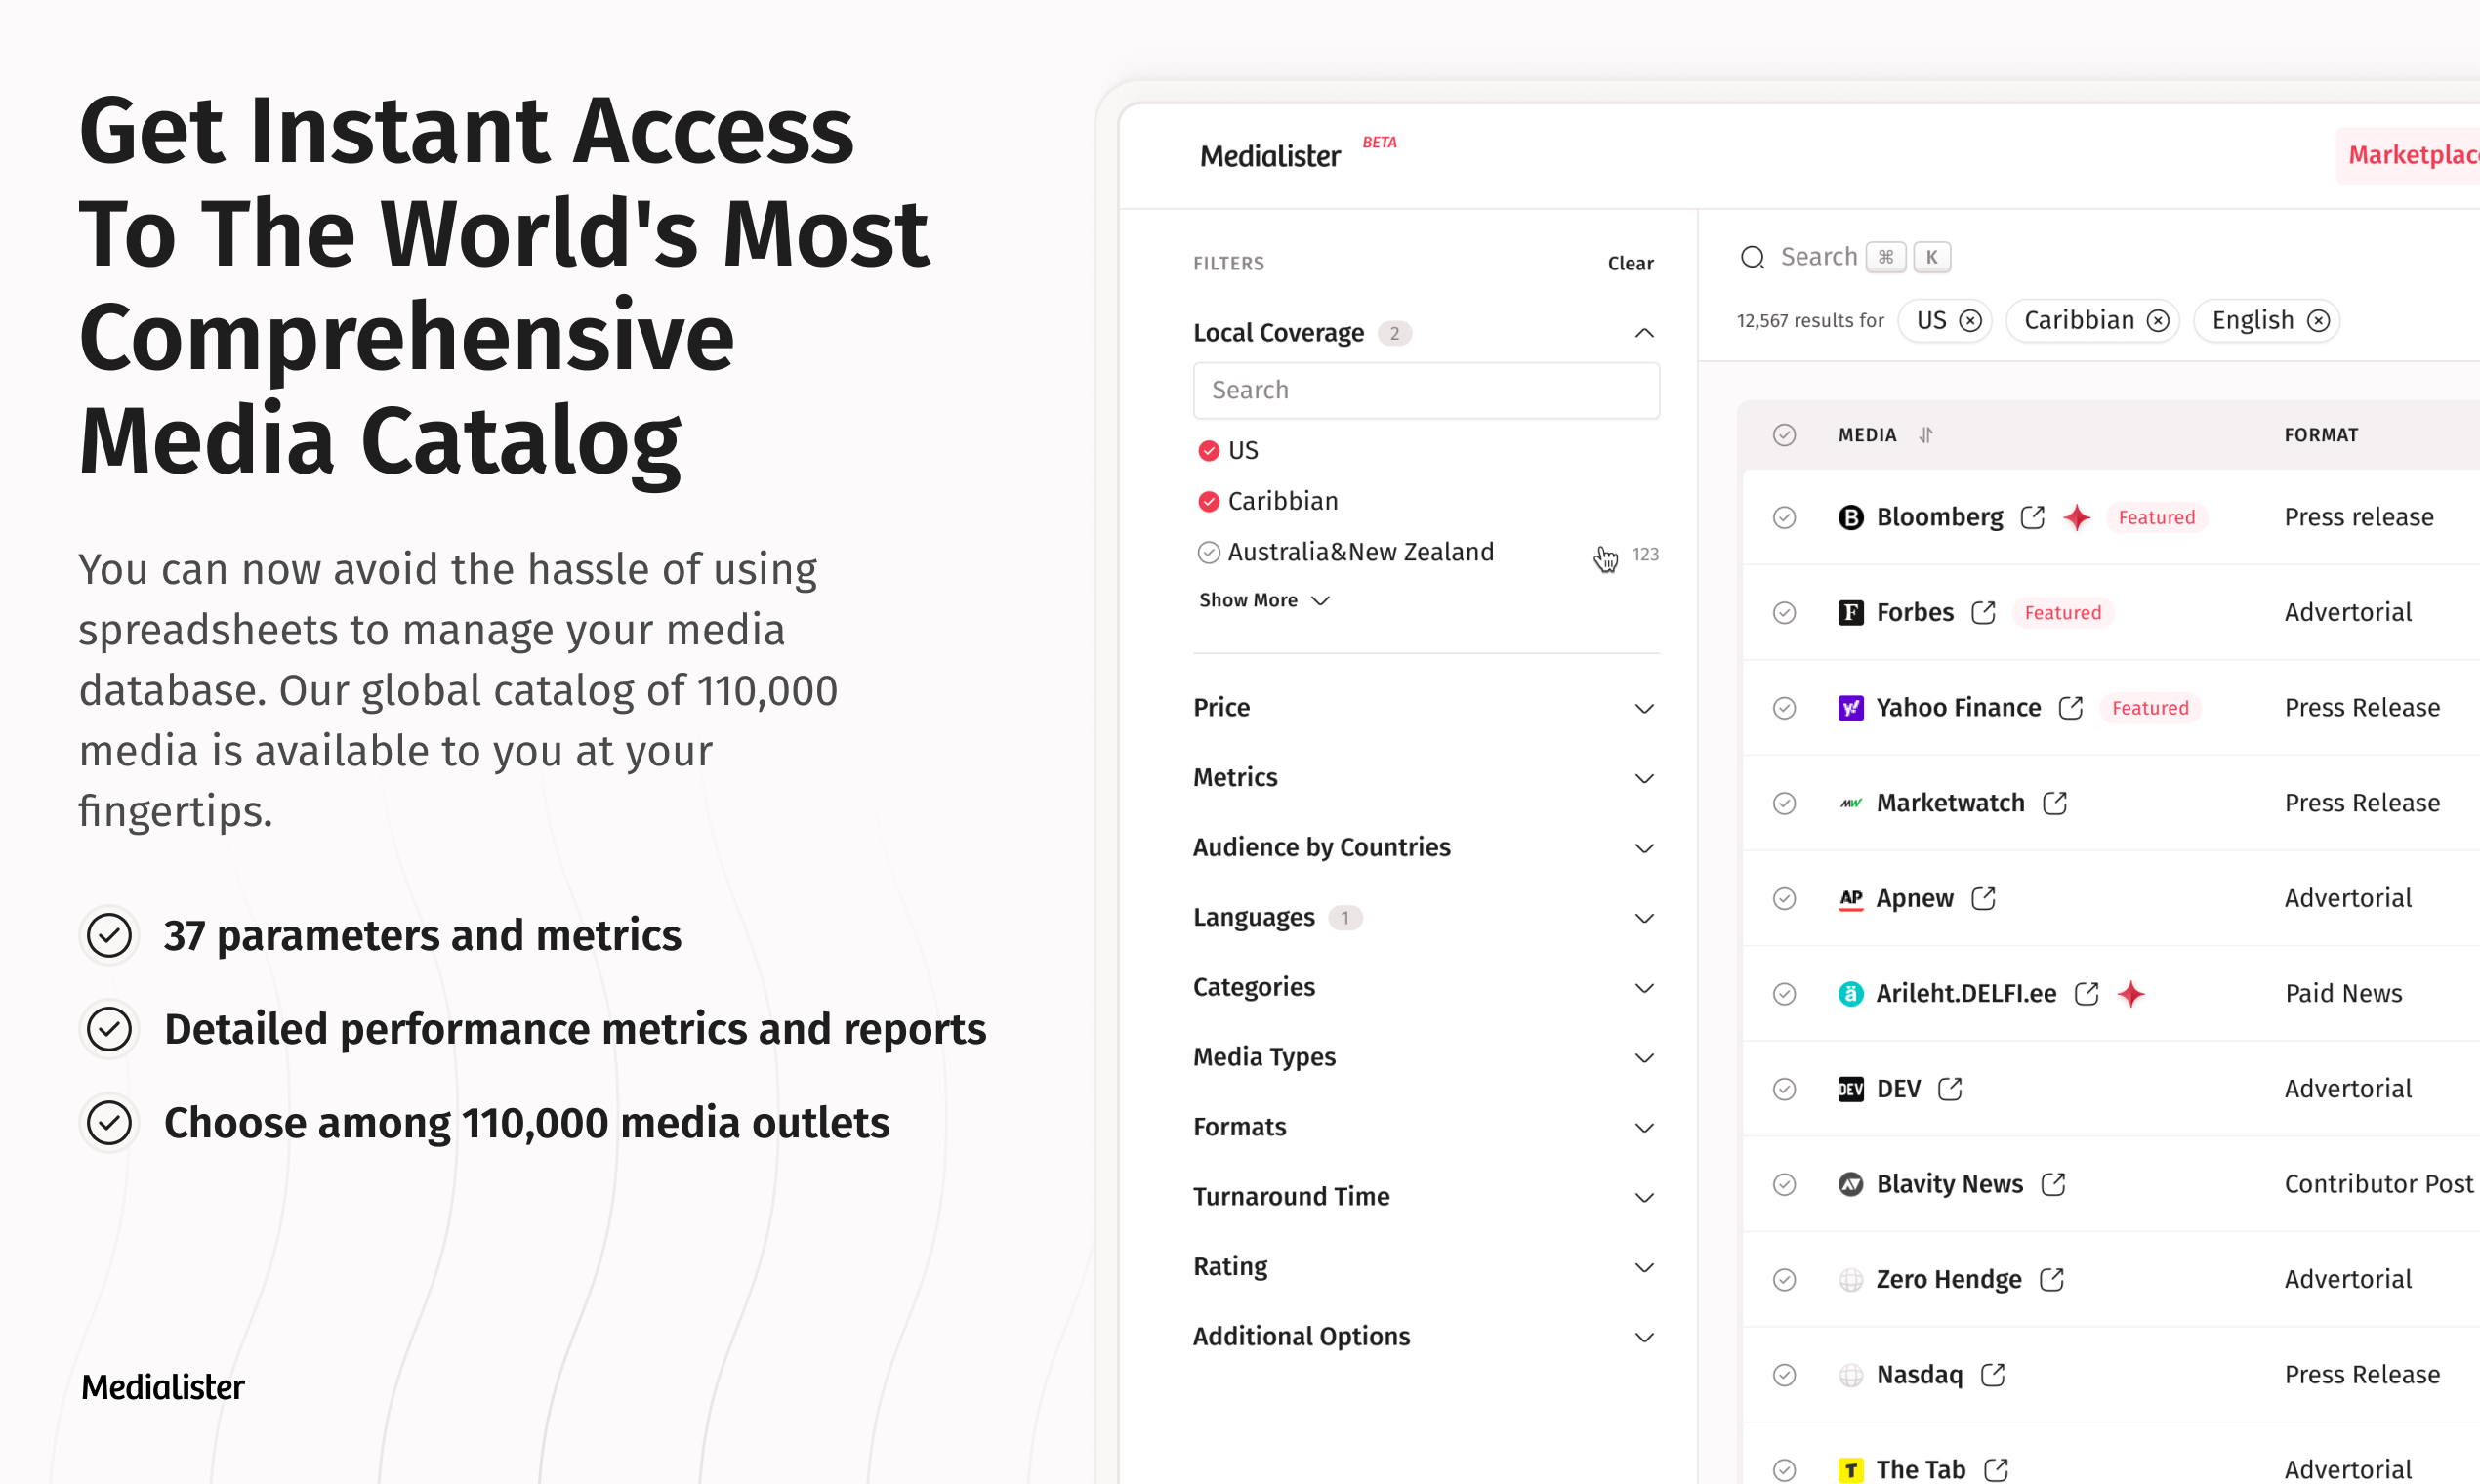Open The Tab external link icon
The width and height of the screenshot is (2480, 1484).
point(1995,1469)
